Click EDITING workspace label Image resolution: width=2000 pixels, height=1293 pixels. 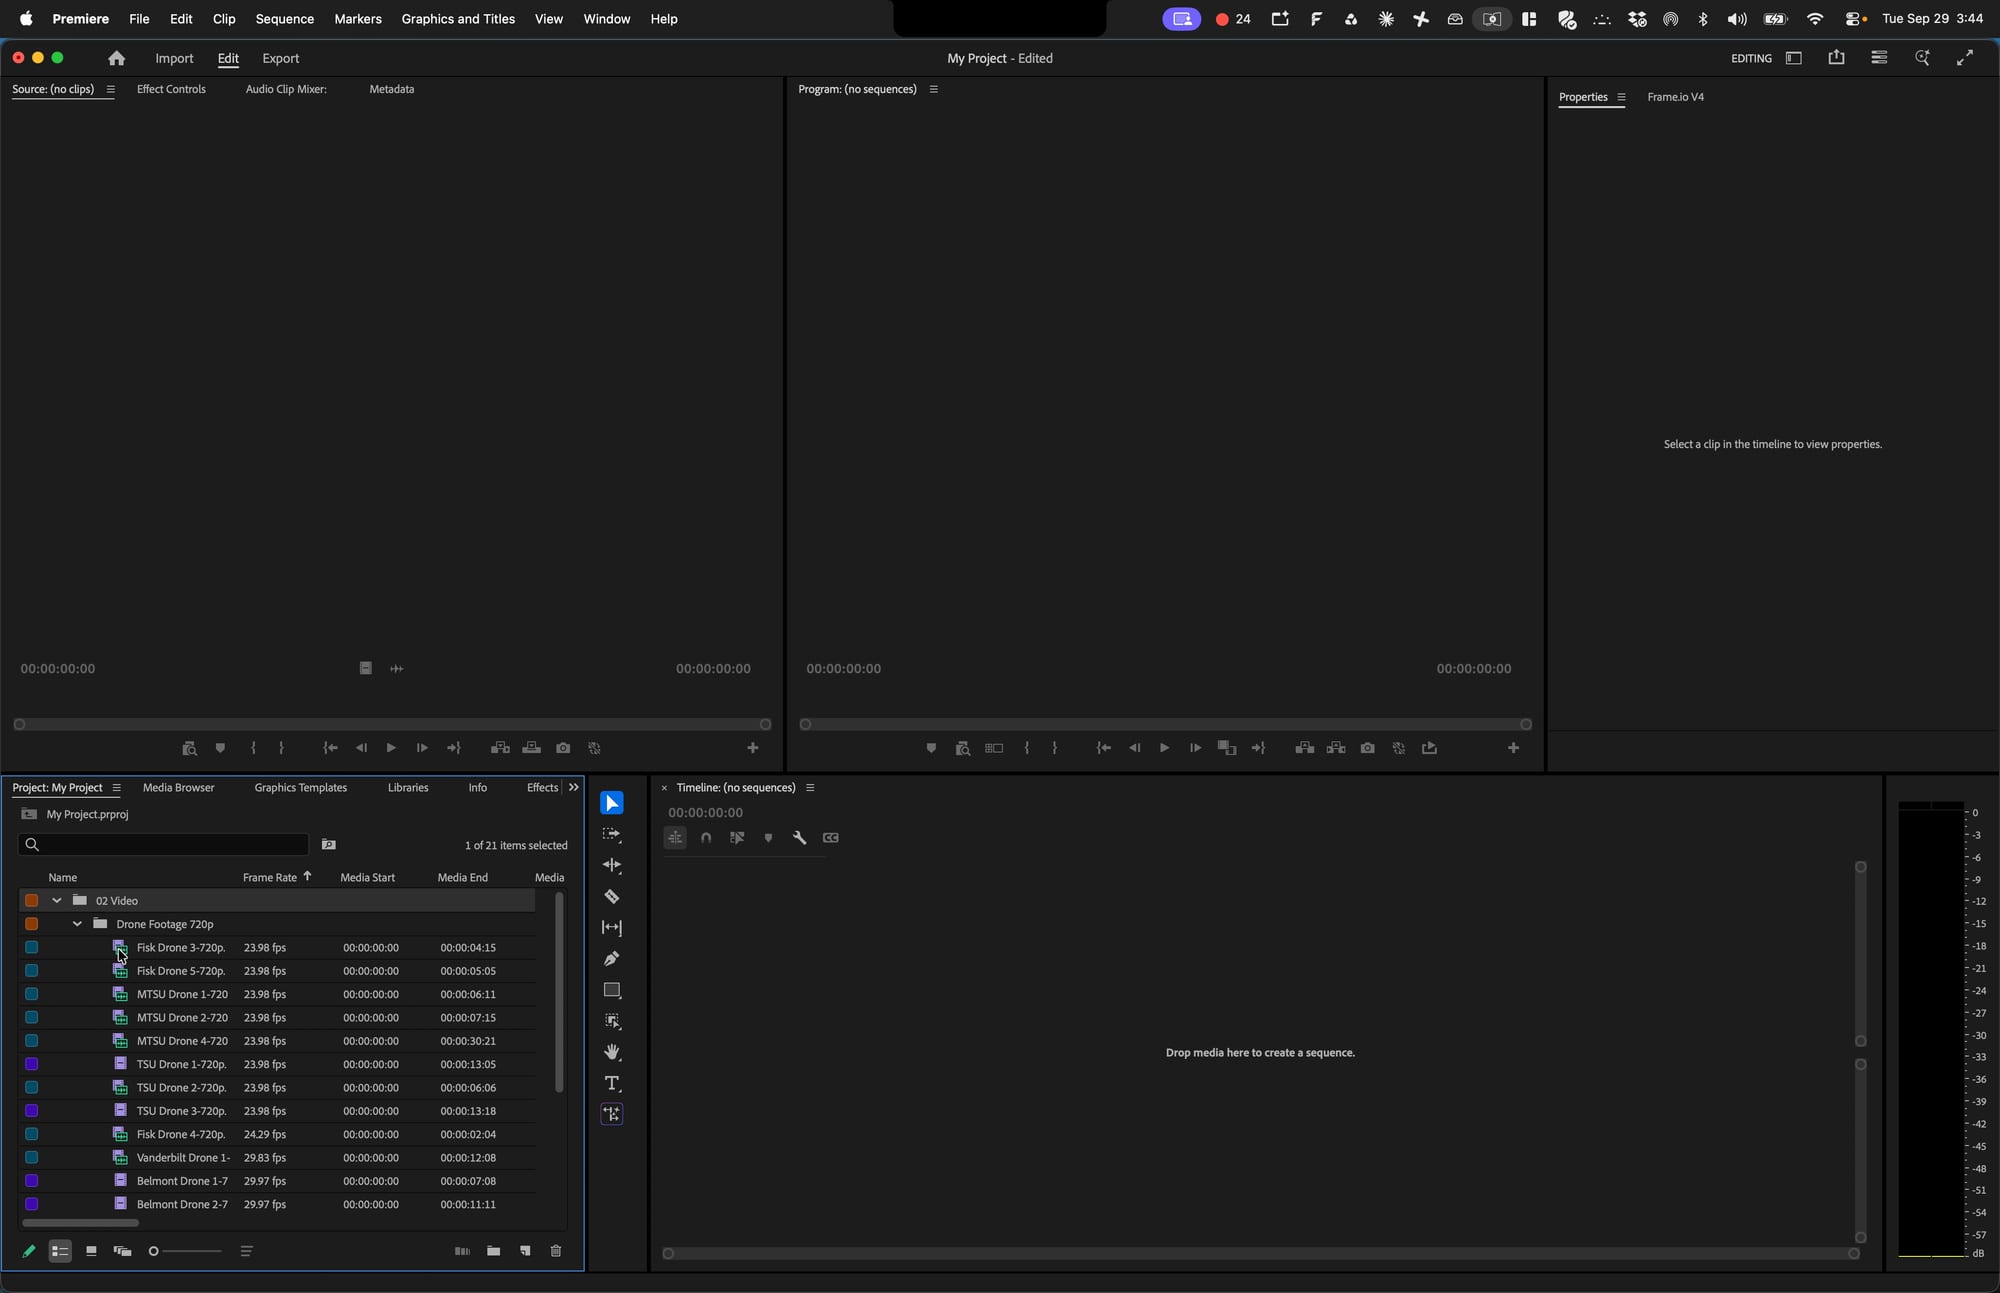click(1751, 58)
